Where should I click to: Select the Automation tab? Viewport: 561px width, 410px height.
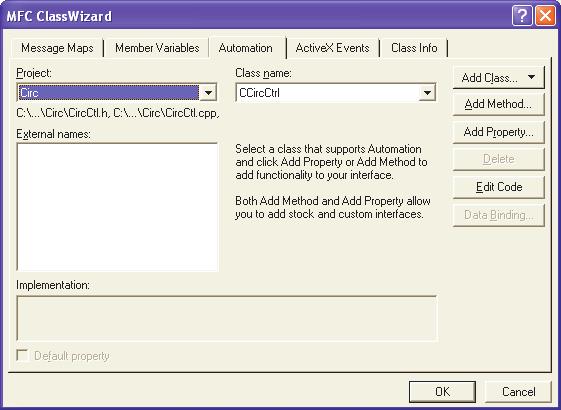click(246, 48)
